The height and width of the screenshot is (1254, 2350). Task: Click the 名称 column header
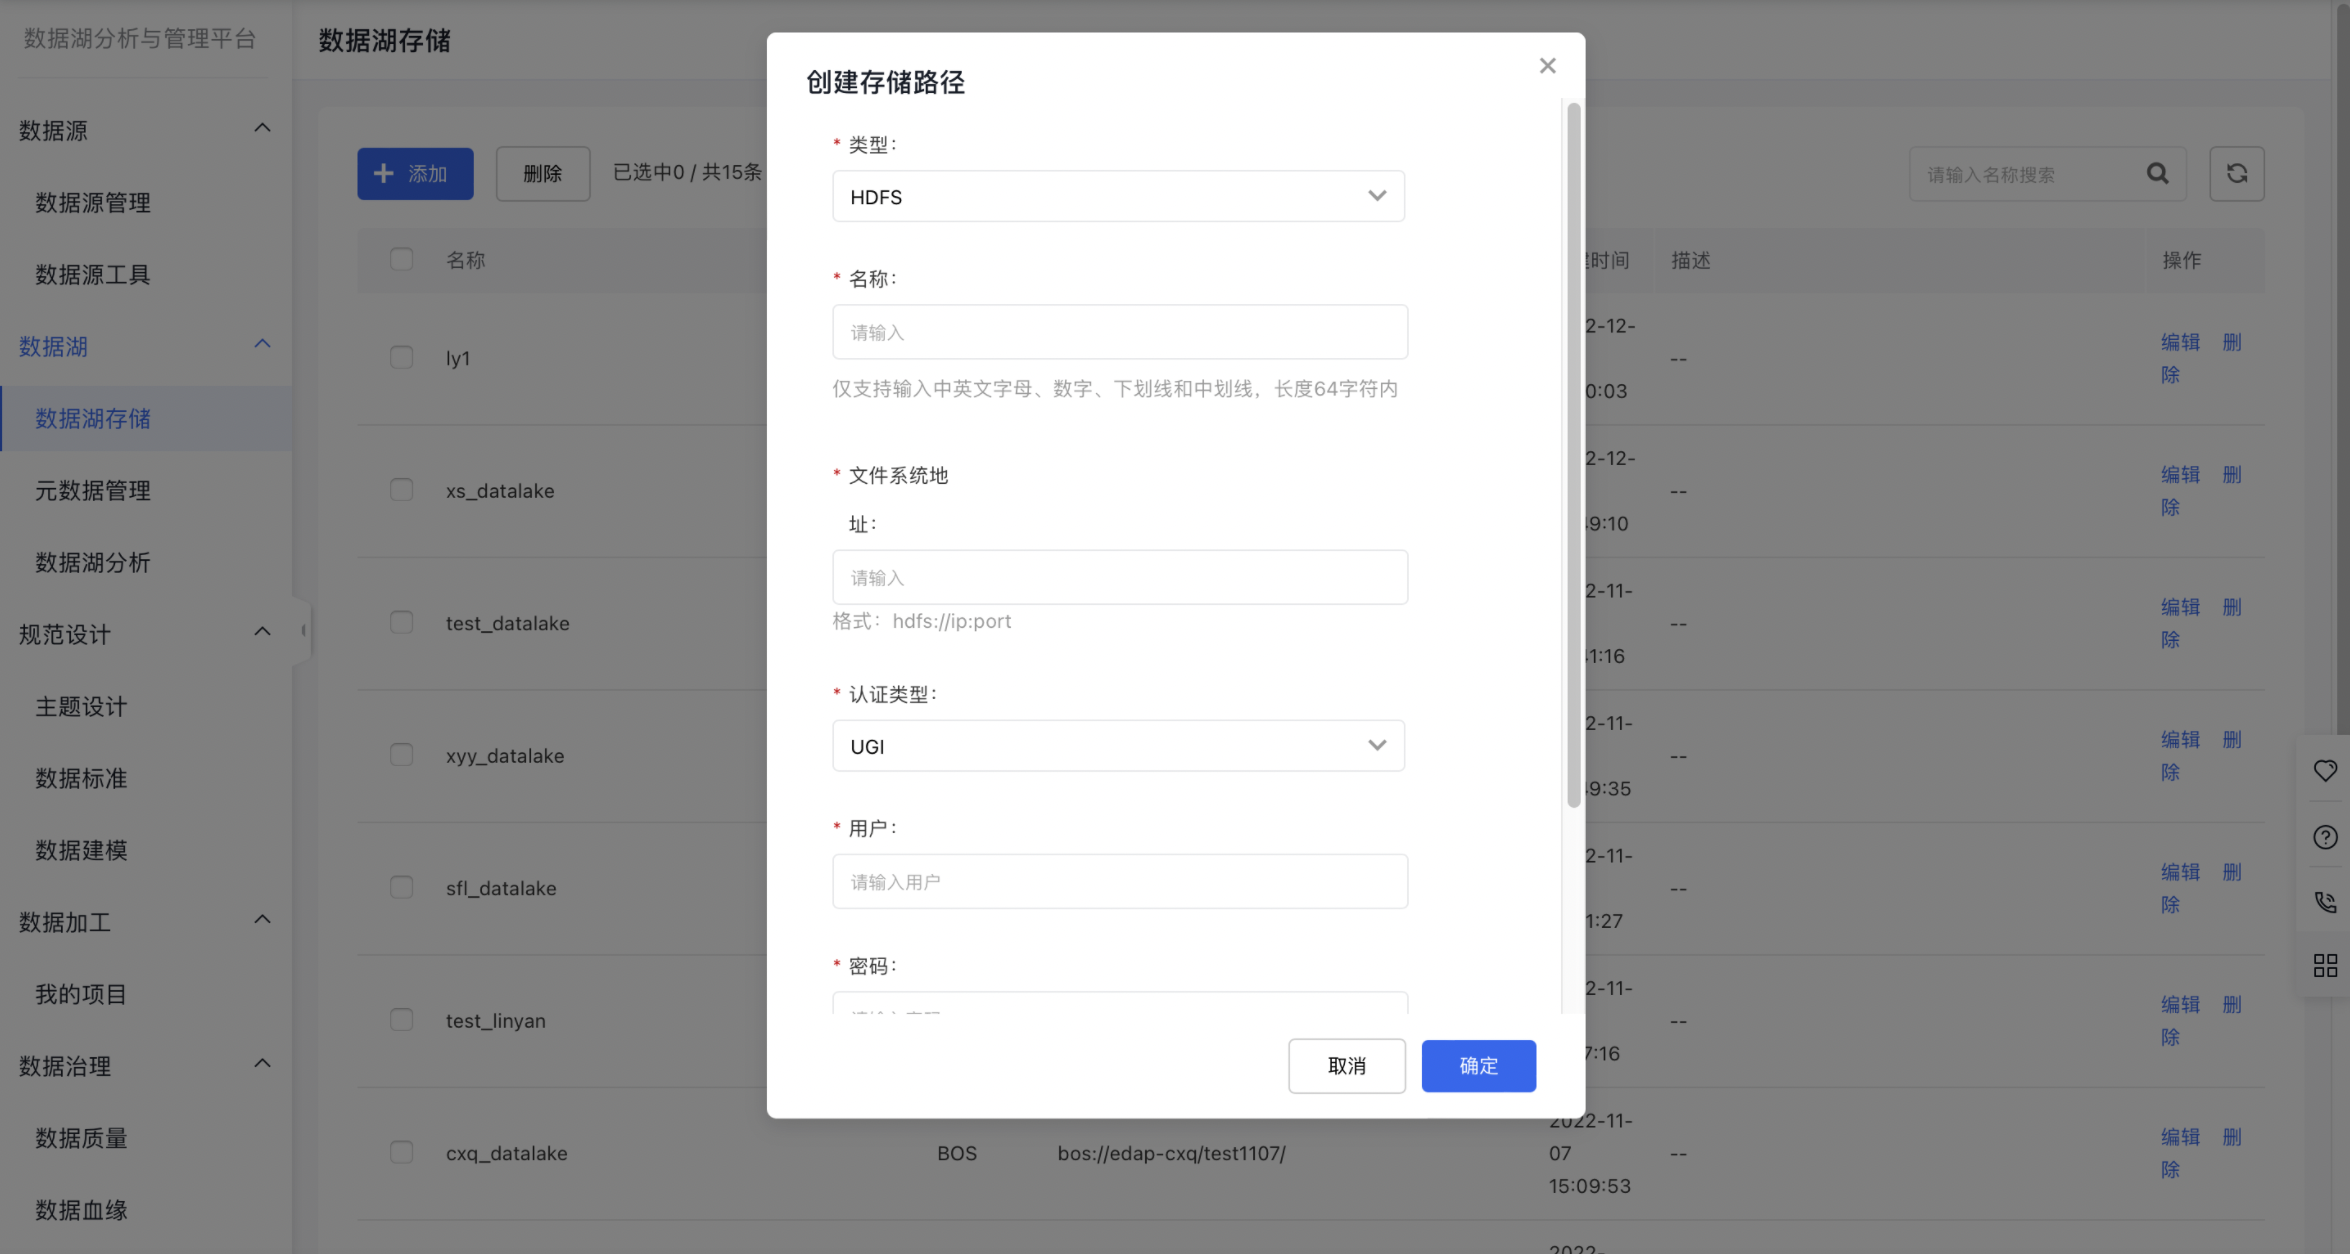click(465, 260)
